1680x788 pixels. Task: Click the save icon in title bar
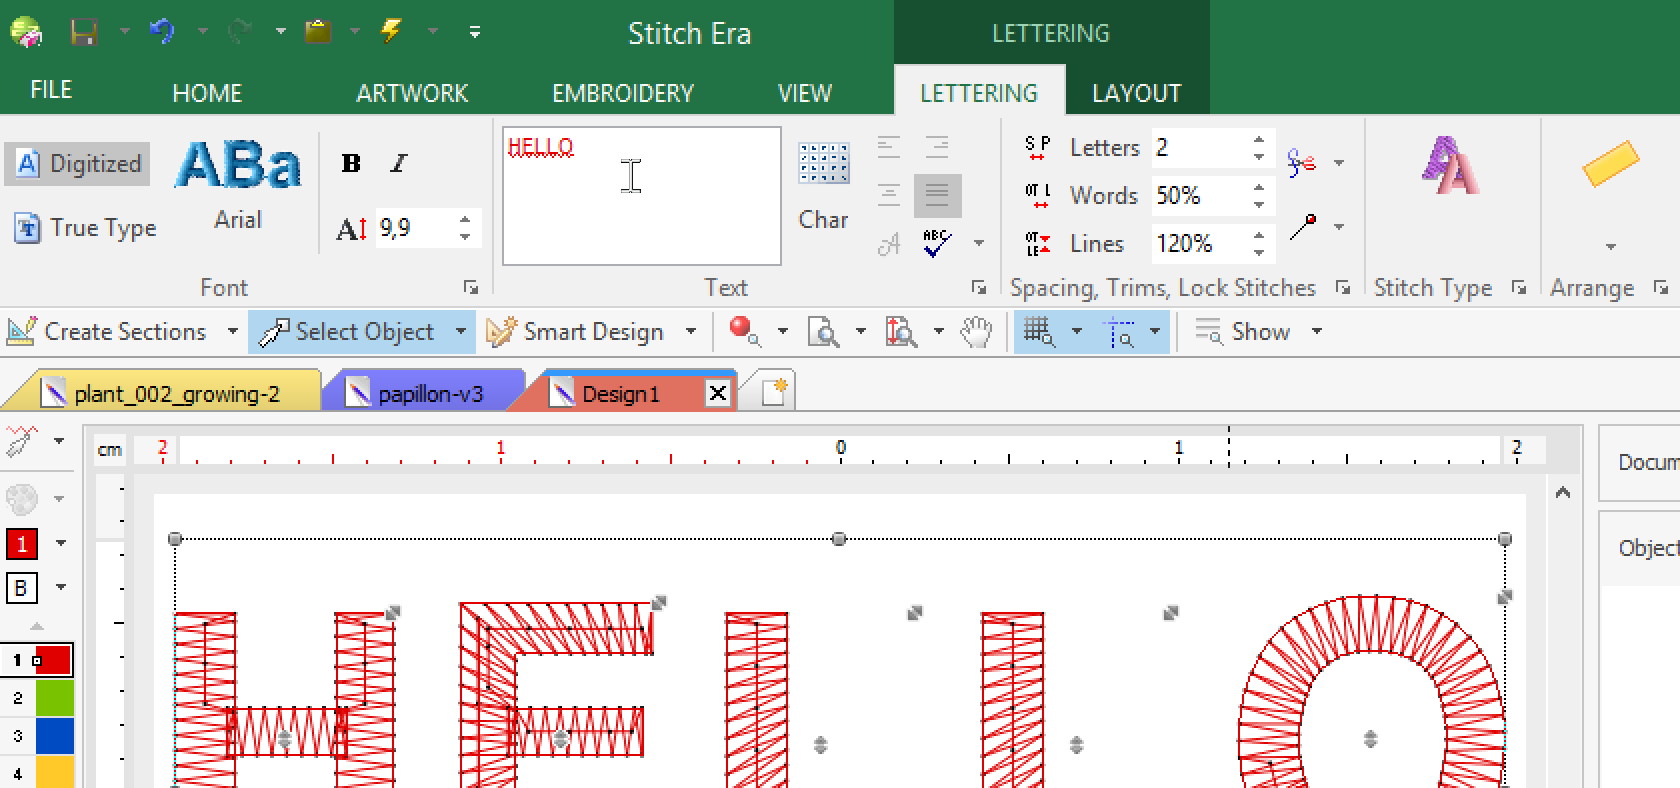83,32
